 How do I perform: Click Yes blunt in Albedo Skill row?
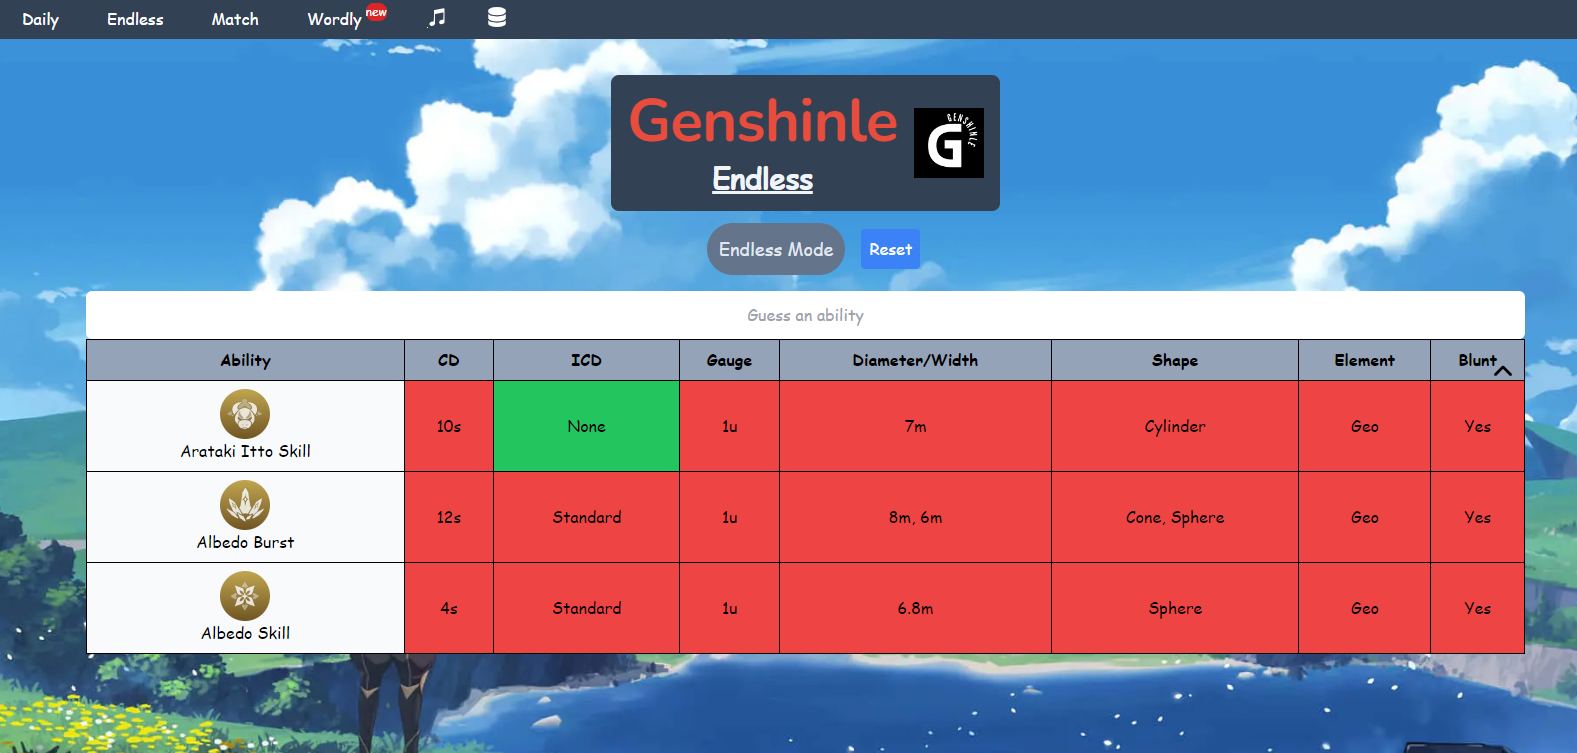point(1477,608)
